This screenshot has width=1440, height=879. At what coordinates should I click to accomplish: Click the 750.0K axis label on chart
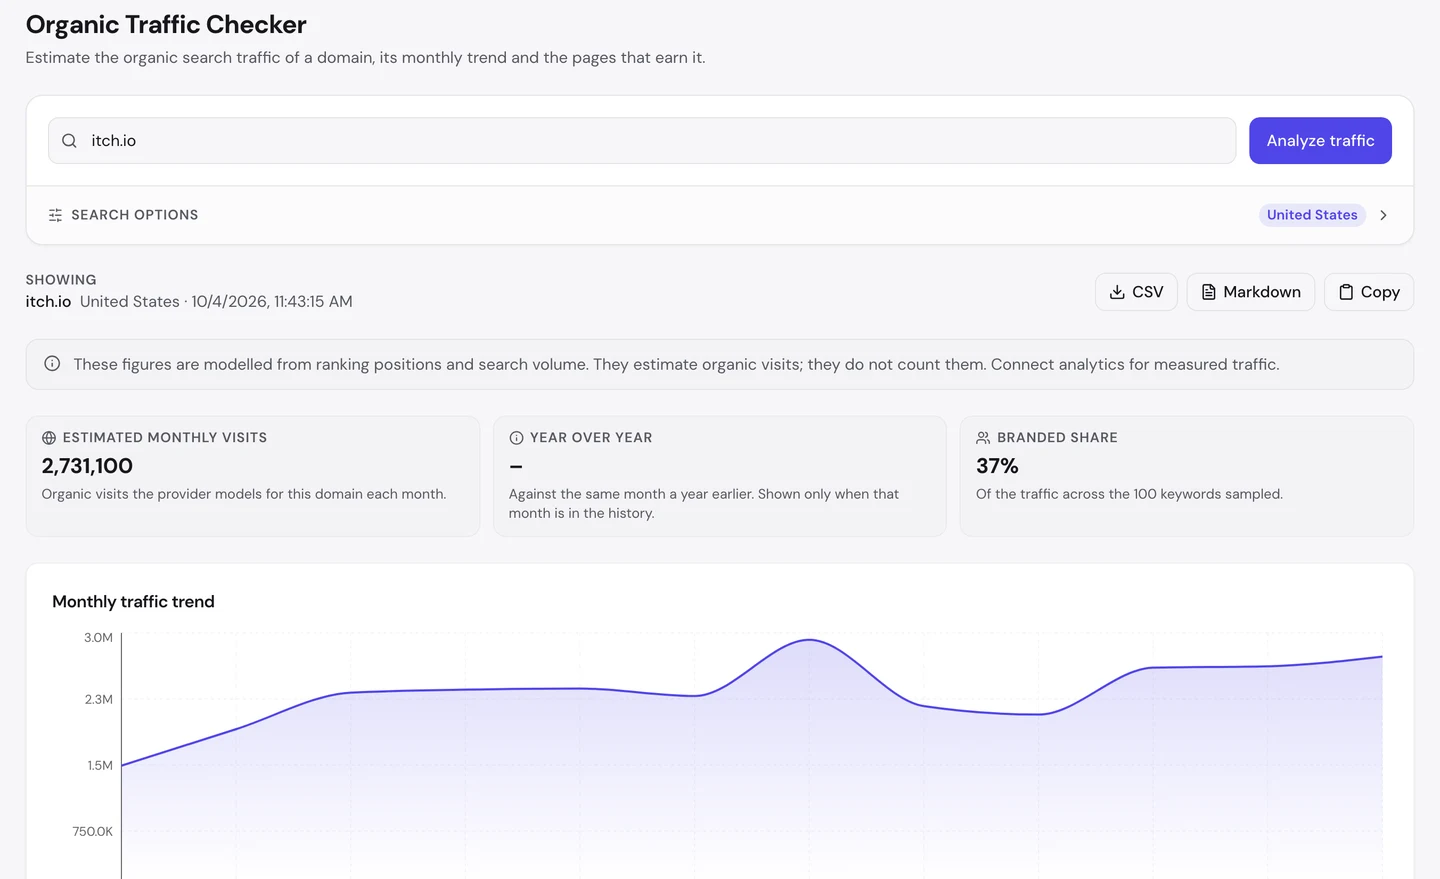click(x=92, y=831)
